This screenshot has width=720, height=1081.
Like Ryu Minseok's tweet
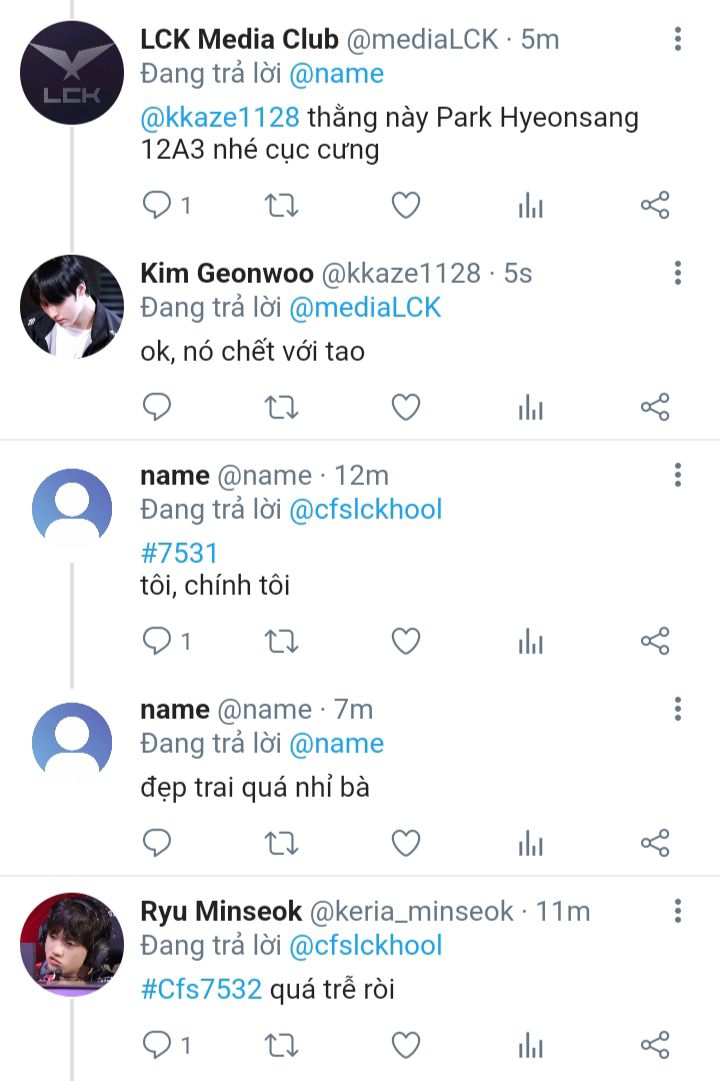[x=405, y=1045]
